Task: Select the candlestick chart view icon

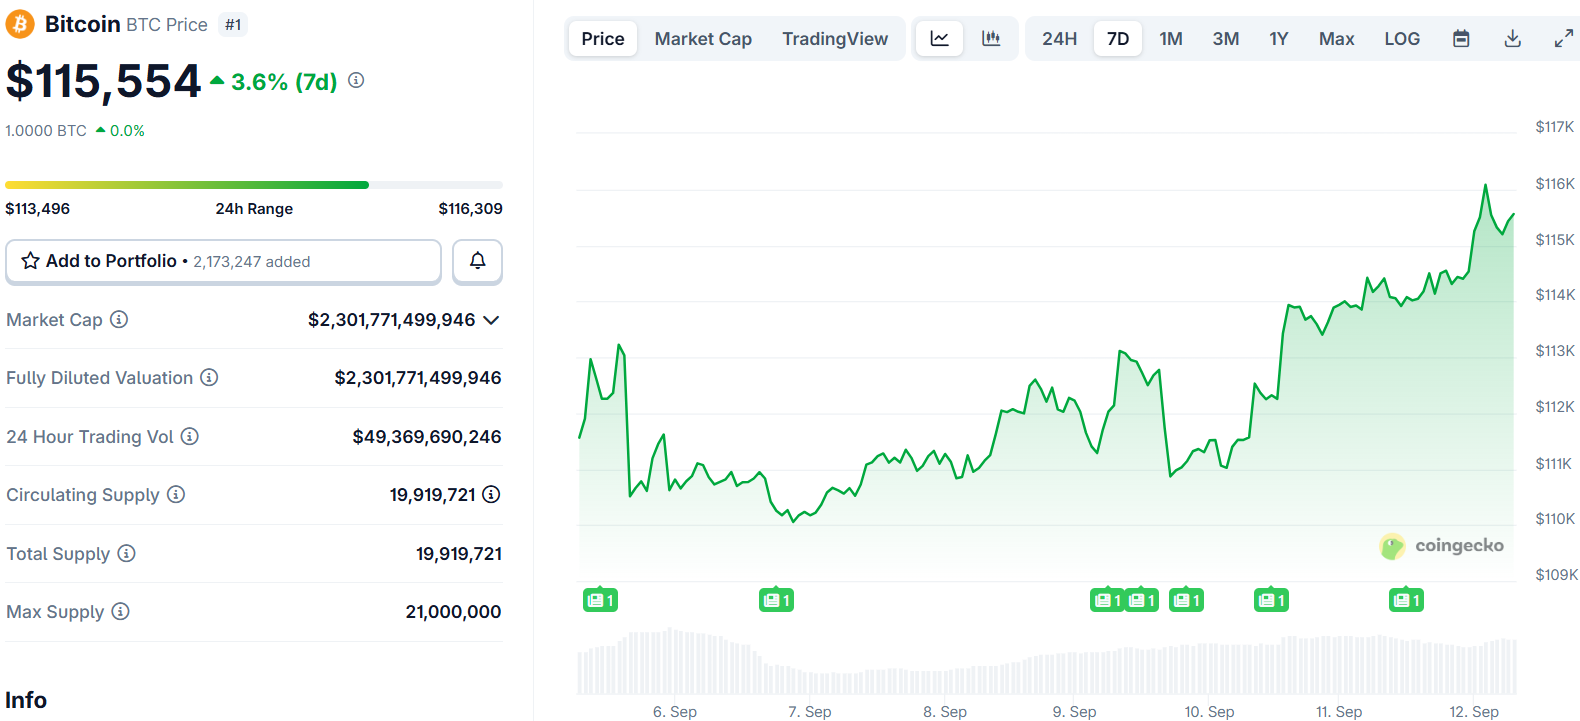Action: tap(991, 39)
